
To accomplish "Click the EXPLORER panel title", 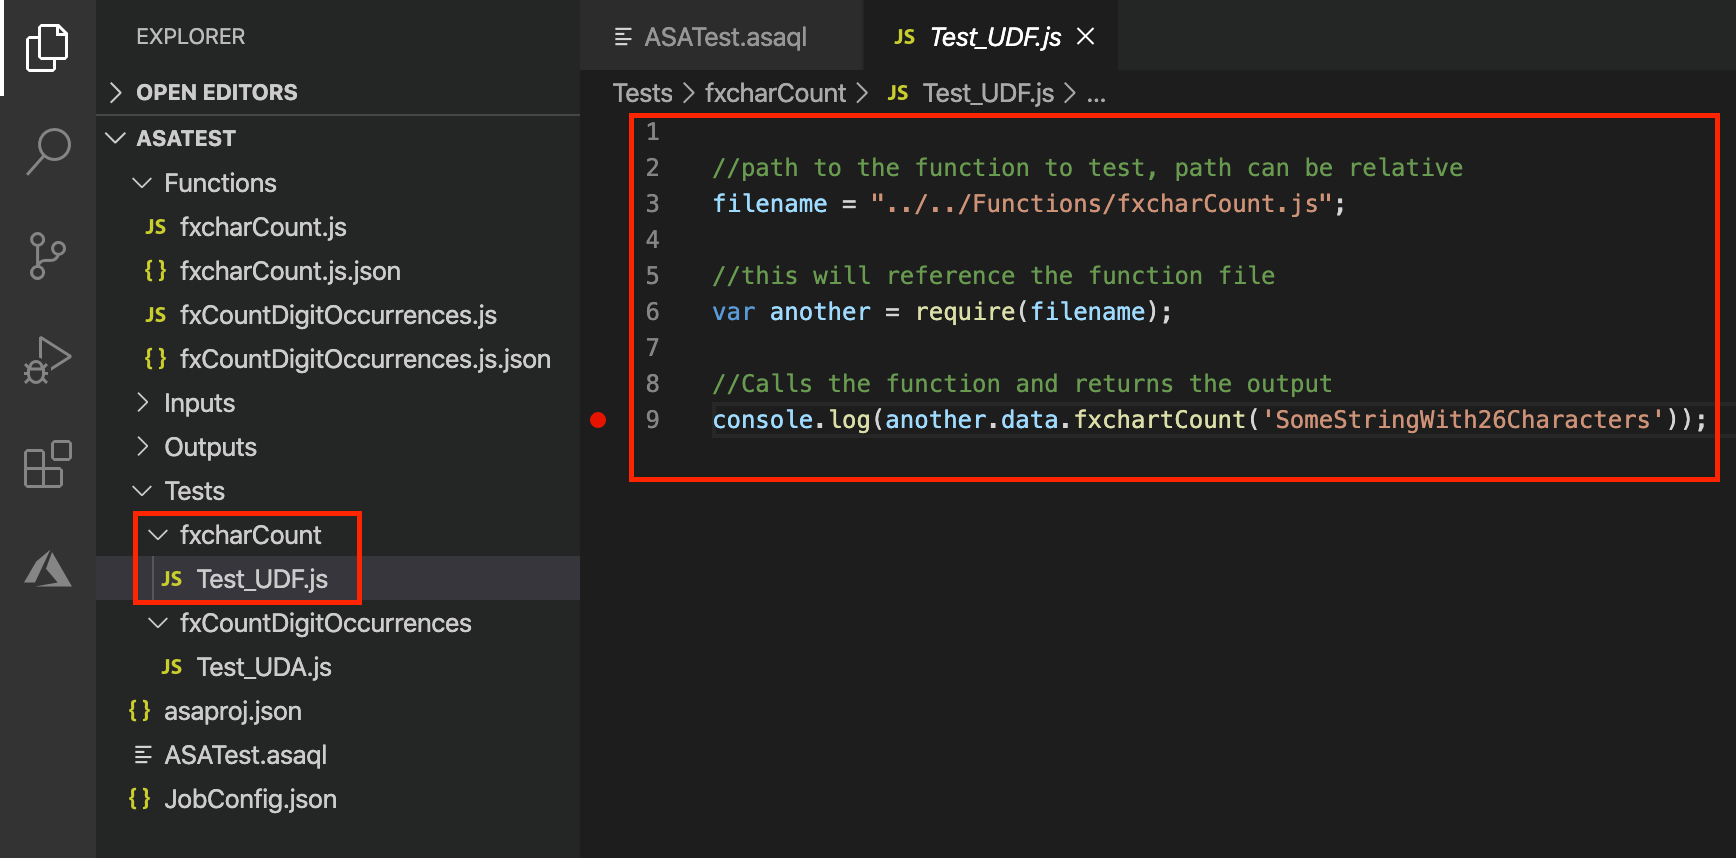I will (x=190, y=37).
